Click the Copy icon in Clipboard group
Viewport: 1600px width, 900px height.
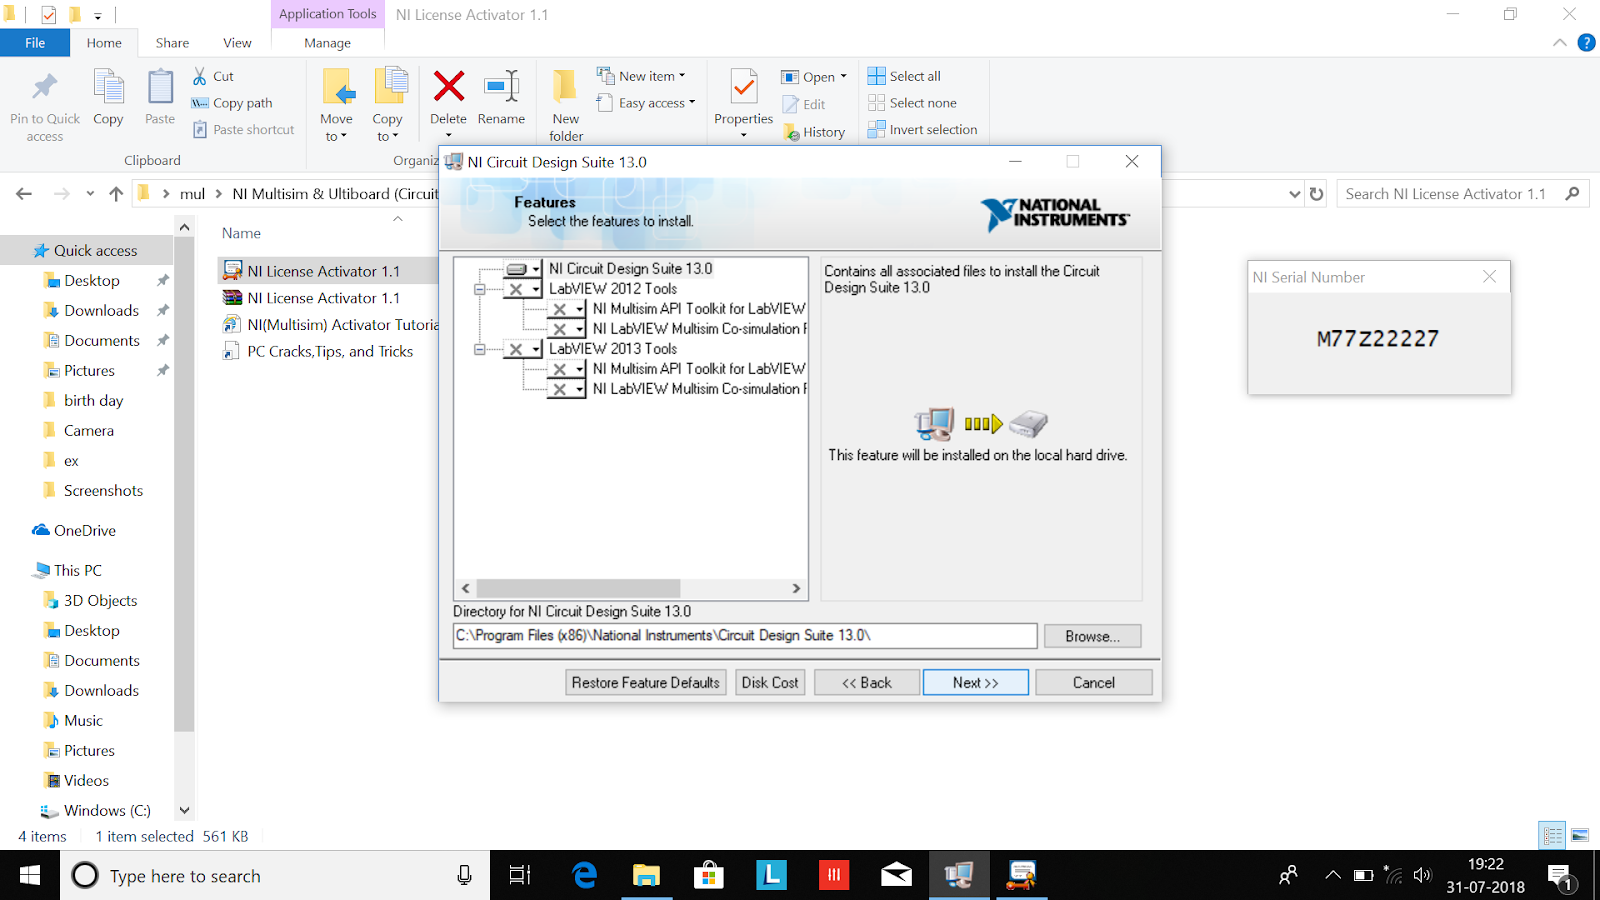[108, 87]
